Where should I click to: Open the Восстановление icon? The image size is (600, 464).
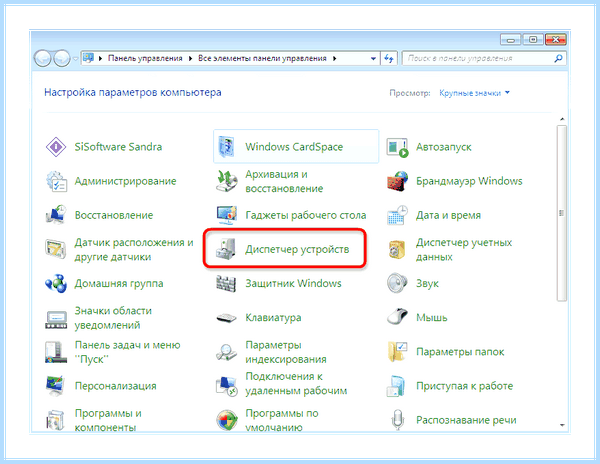(x=56, y=215)
